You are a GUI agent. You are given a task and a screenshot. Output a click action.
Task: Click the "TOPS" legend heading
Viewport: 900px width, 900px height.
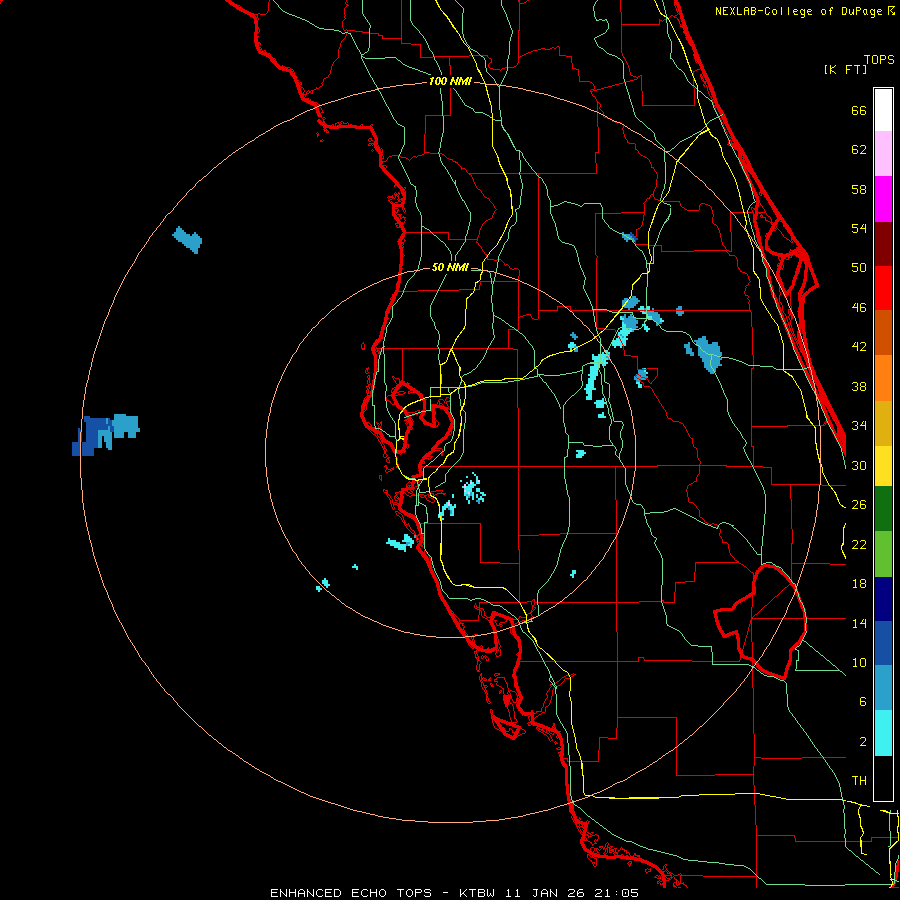pos(879,59)
